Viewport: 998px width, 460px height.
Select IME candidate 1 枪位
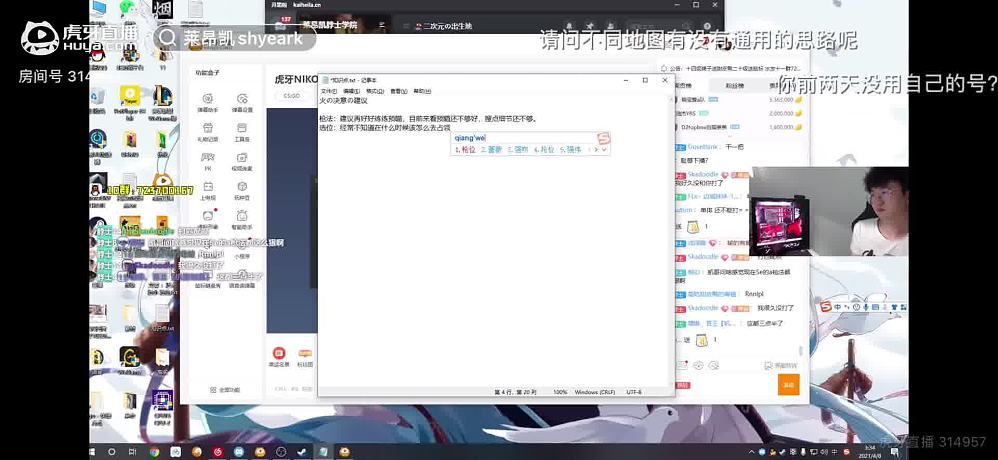466,149
